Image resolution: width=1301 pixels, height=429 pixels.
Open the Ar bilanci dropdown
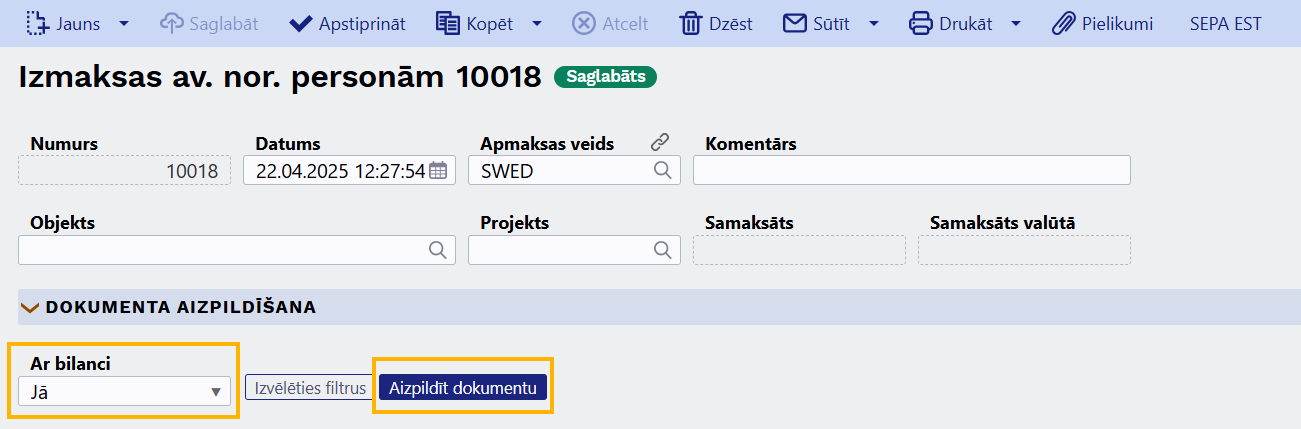coord(124,391)
